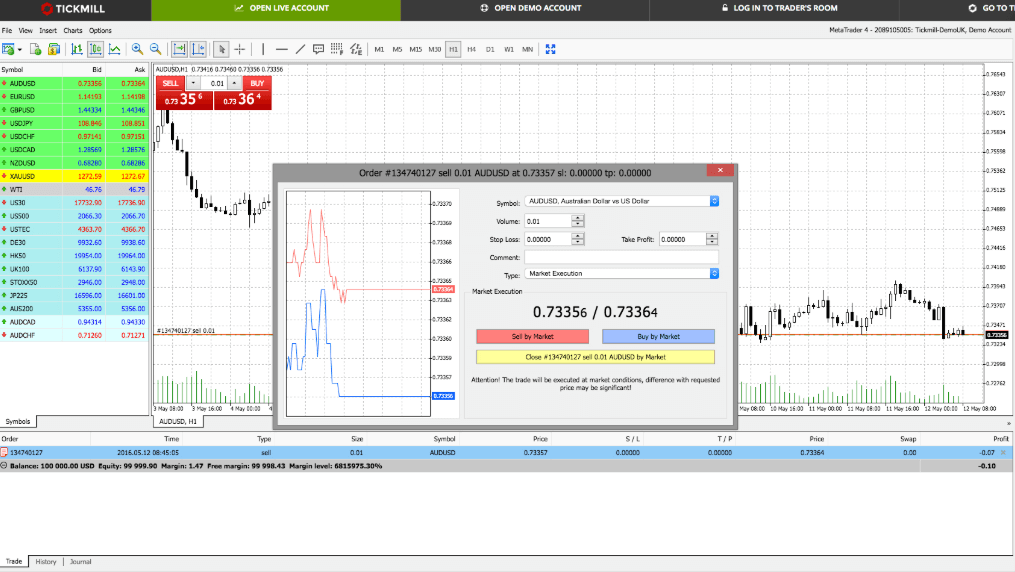Click Open Demo Account
Image resolution: width=1015 pixels, height=572 pixels.
click(525, 8)
